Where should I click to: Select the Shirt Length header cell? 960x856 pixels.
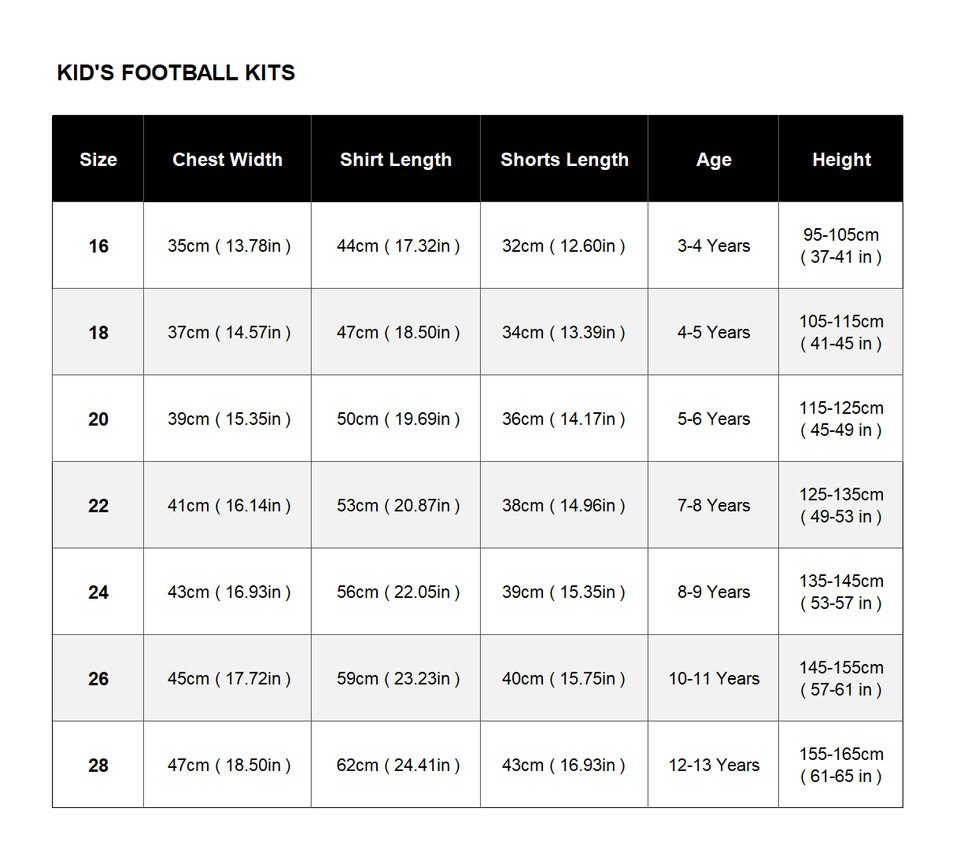(x=396, y=159)
